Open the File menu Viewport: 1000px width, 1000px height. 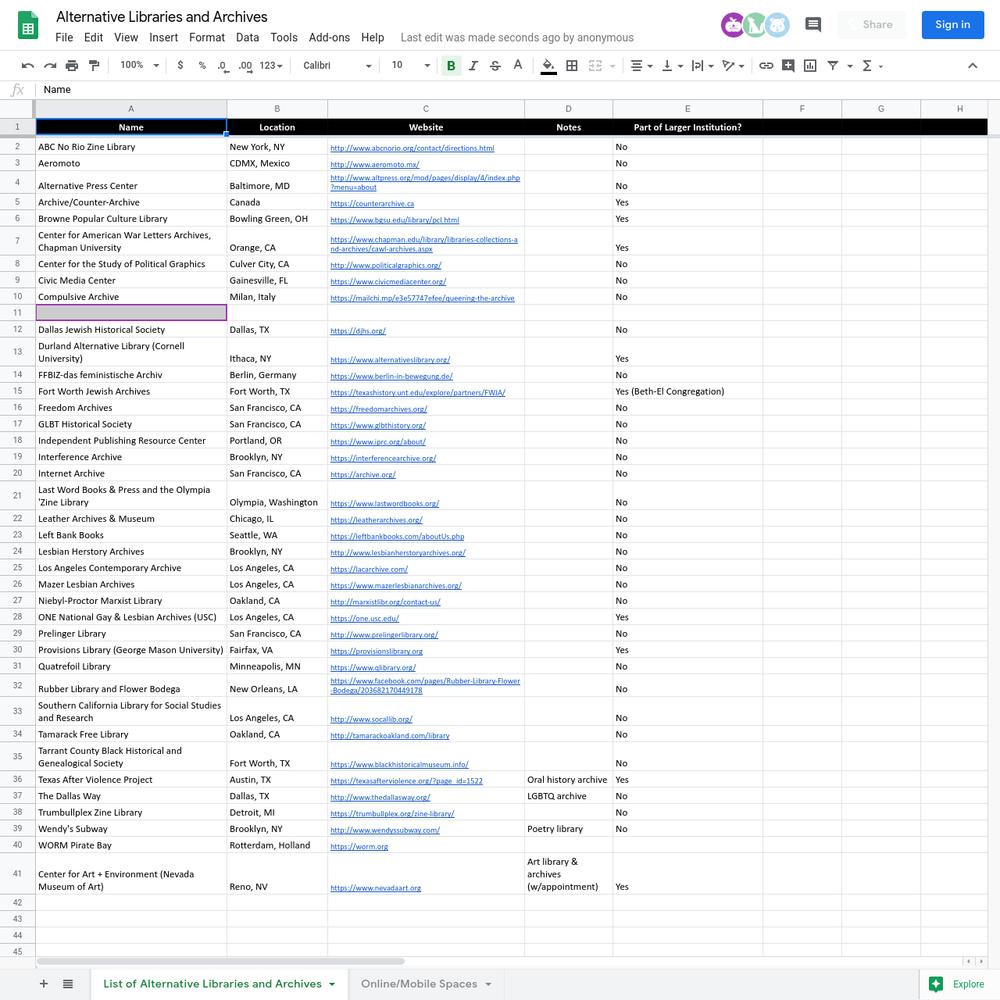click(x=64, y=38)
